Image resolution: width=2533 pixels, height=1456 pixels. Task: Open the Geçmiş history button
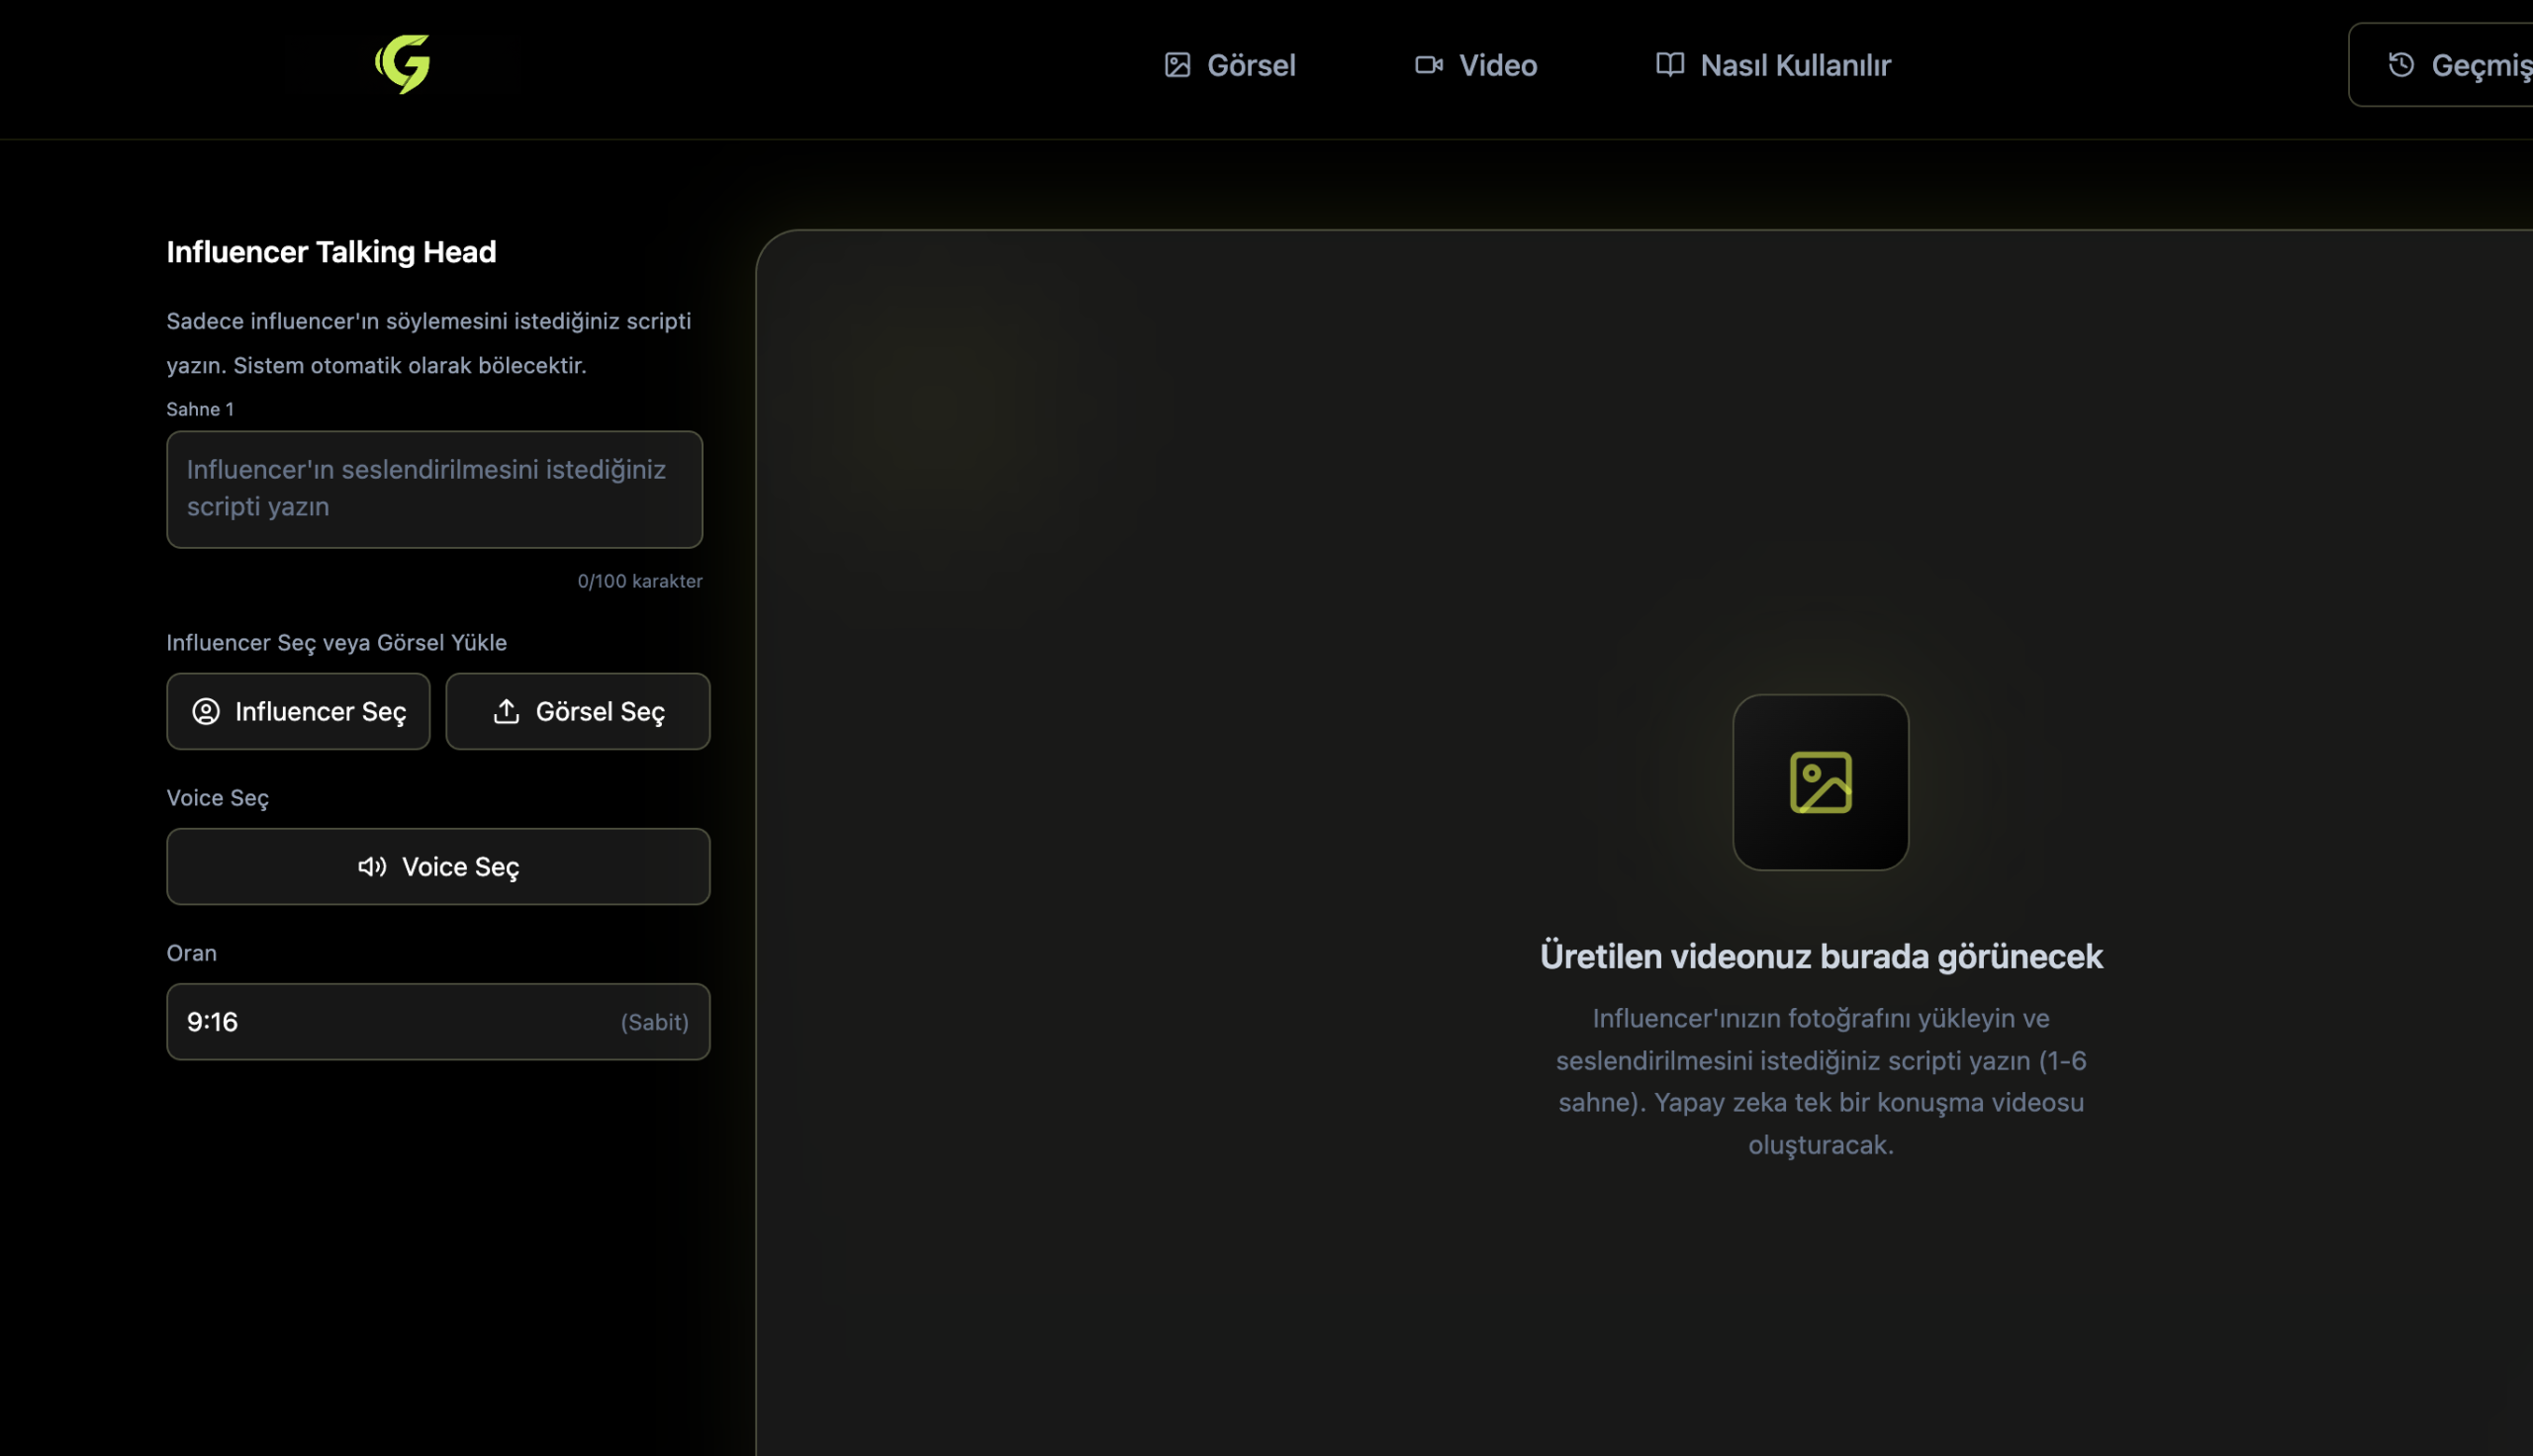point(2470,65)
